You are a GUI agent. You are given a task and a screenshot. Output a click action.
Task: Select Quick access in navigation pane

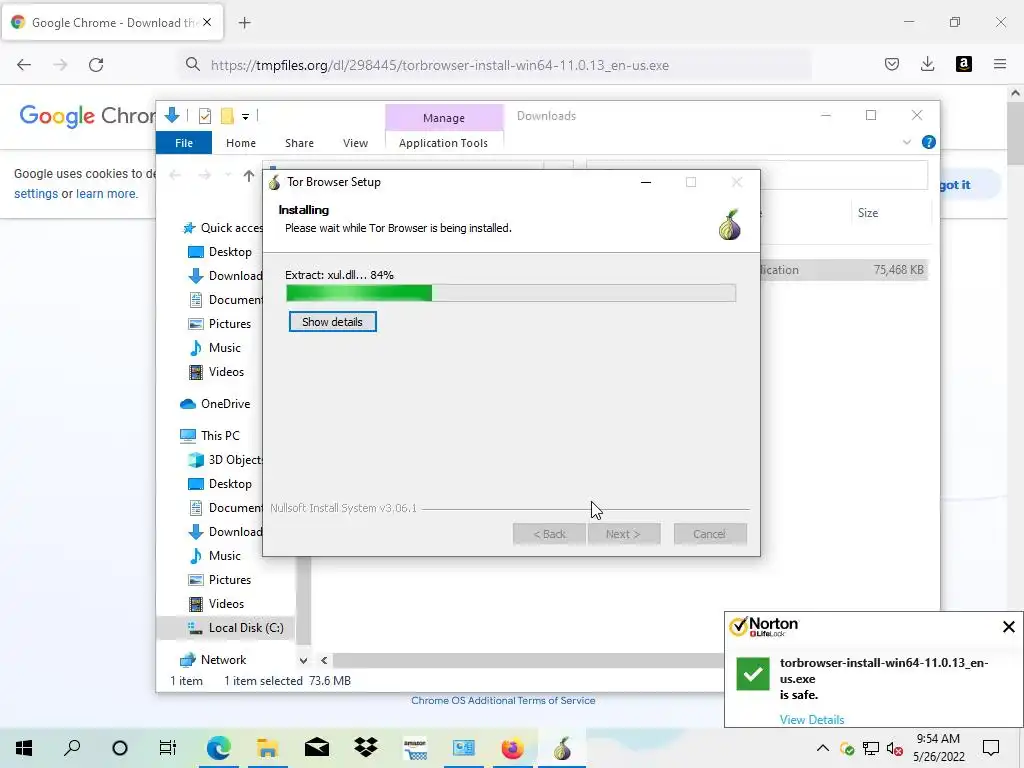(x=222, y=228)
